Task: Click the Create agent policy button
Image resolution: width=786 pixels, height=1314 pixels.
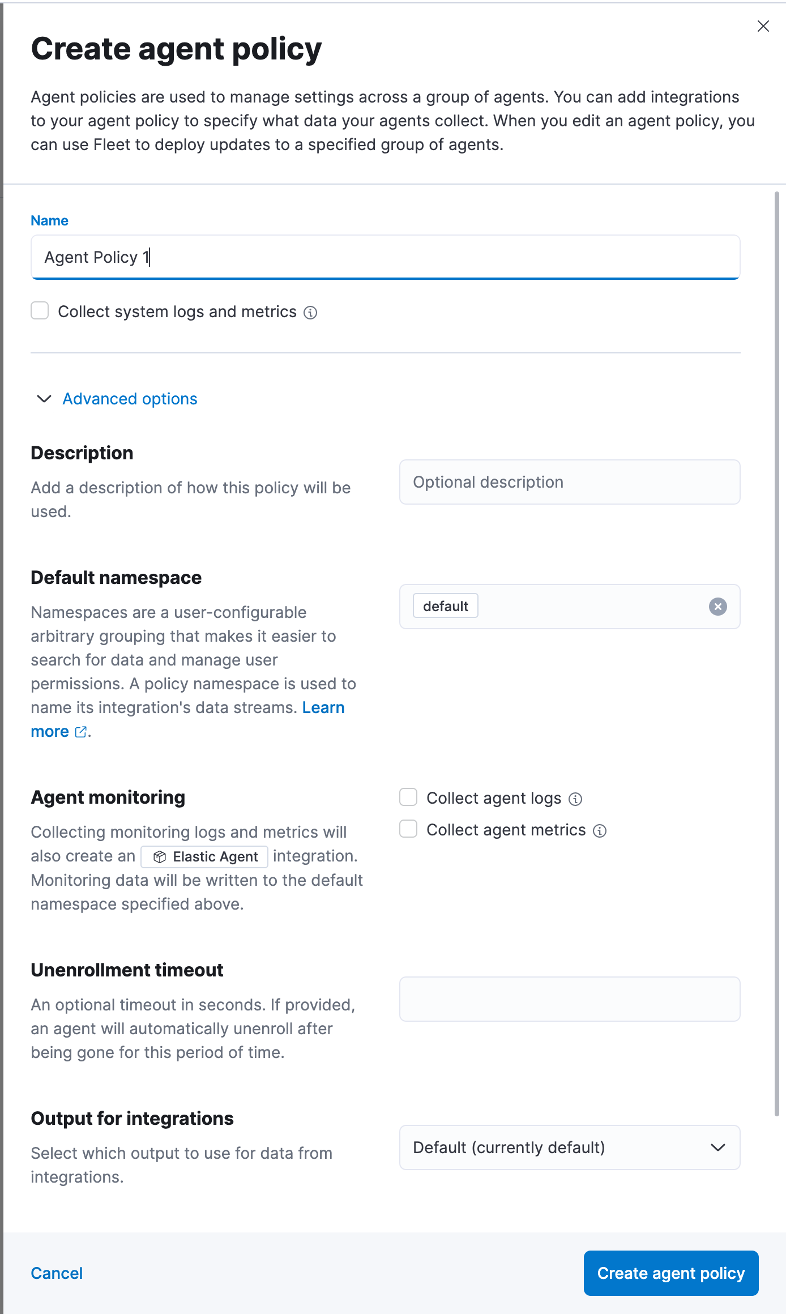Action: 671,1273
